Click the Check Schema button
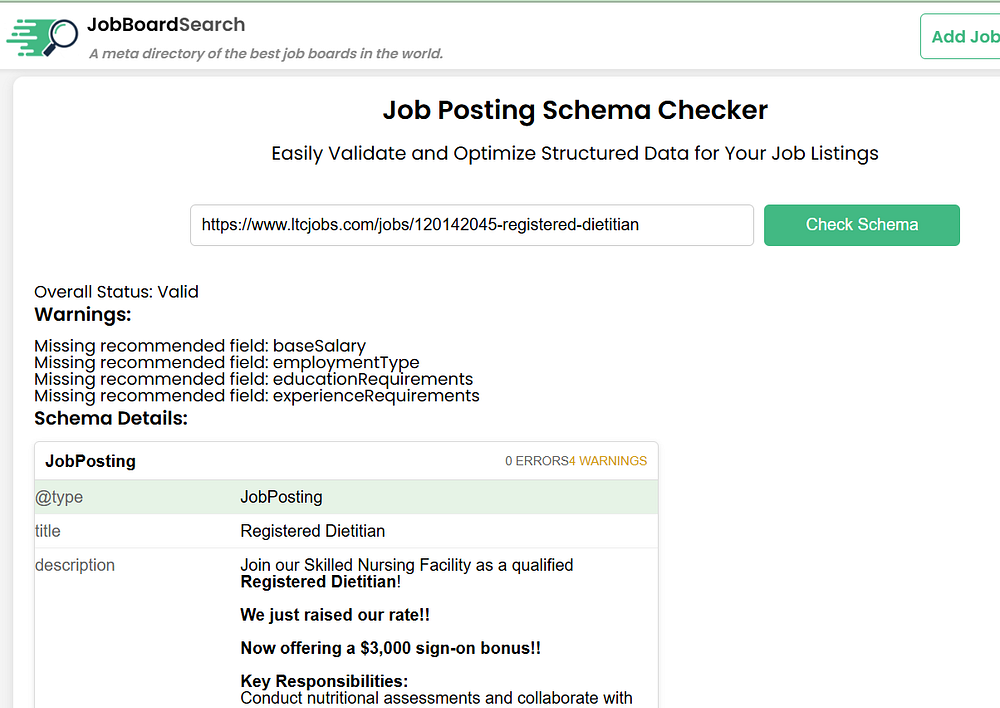The image size is (1000, 708). (861, 225)
